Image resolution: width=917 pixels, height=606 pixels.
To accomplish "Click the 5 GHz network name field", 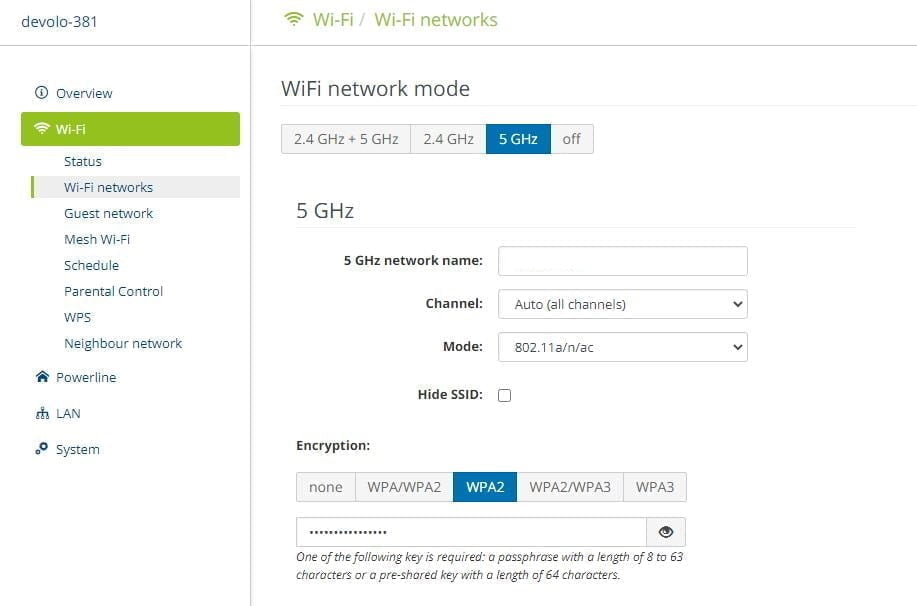I will click(x=622, y=261).
